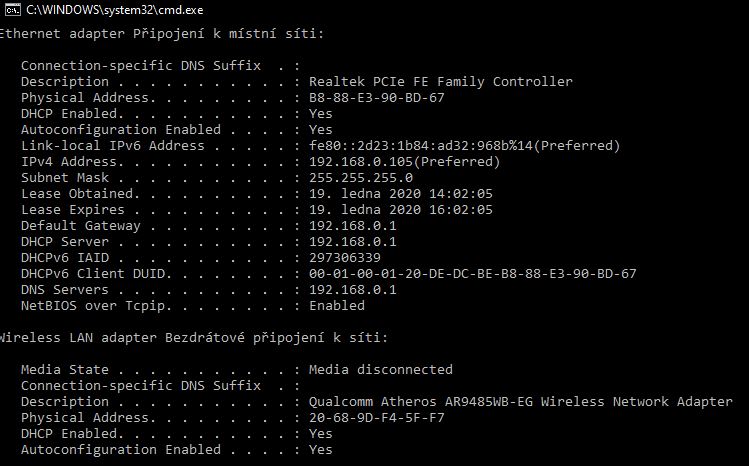Click the Default Gateway address value
749x466 pixels.
coord(353,226)
